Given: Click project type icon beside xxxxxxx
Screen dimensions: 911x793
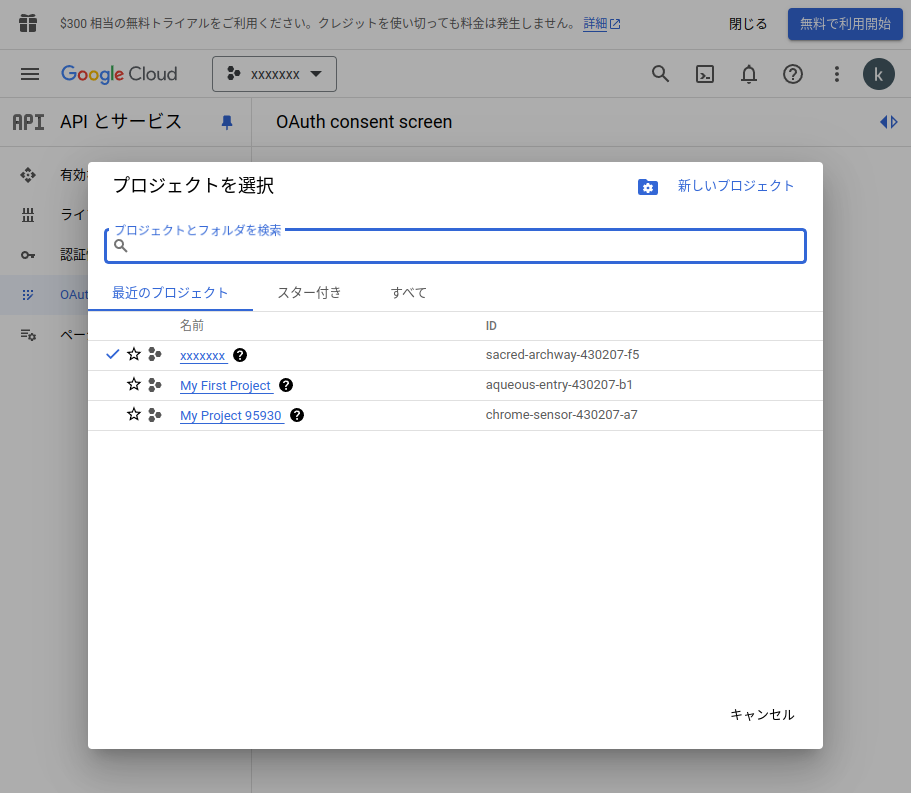Looking at the screenshot, I should pos(155,354).
